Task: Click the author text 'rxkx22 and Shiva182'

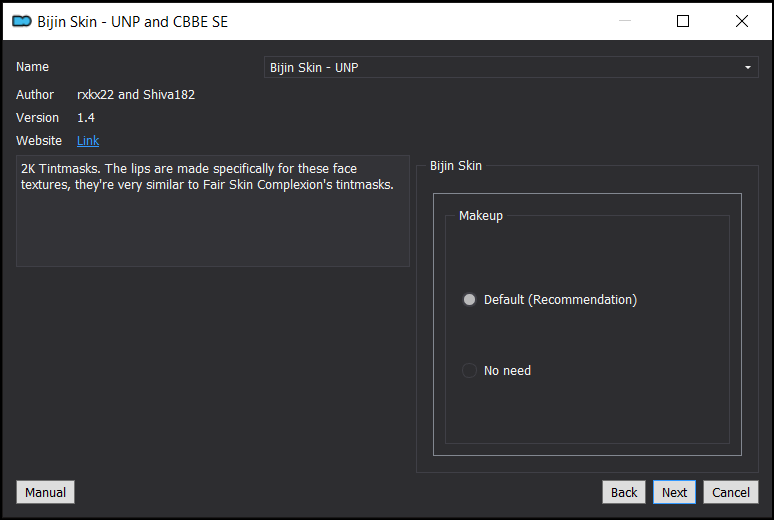Action: [136, 94]
